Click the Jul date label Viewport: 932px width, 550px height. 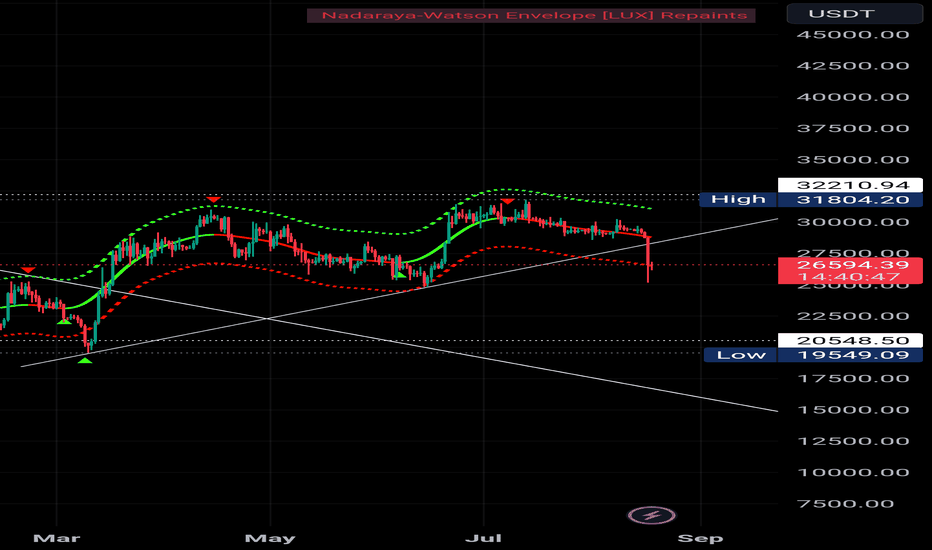[x=483, y=538]
